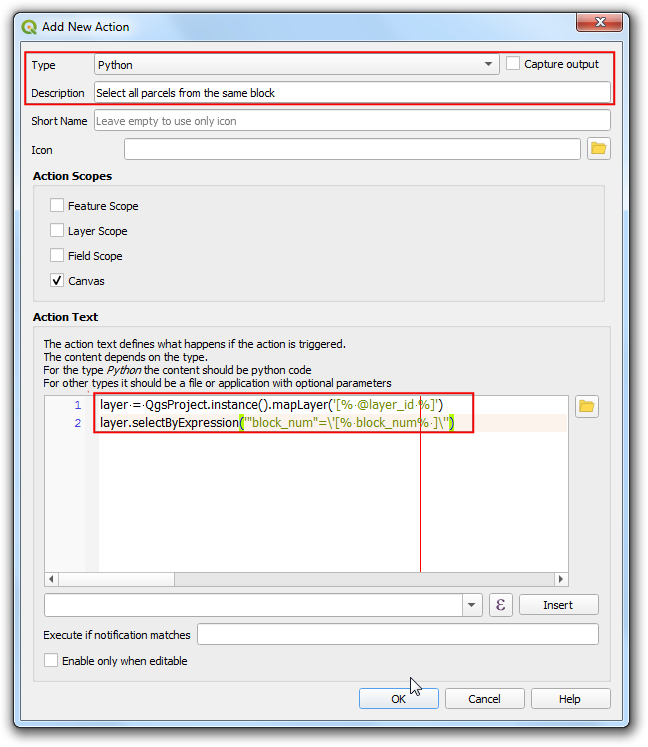The image size is (648, 747).
Task: Uncheck the Canvas scope checkbox
Action: tap(57, 281)
